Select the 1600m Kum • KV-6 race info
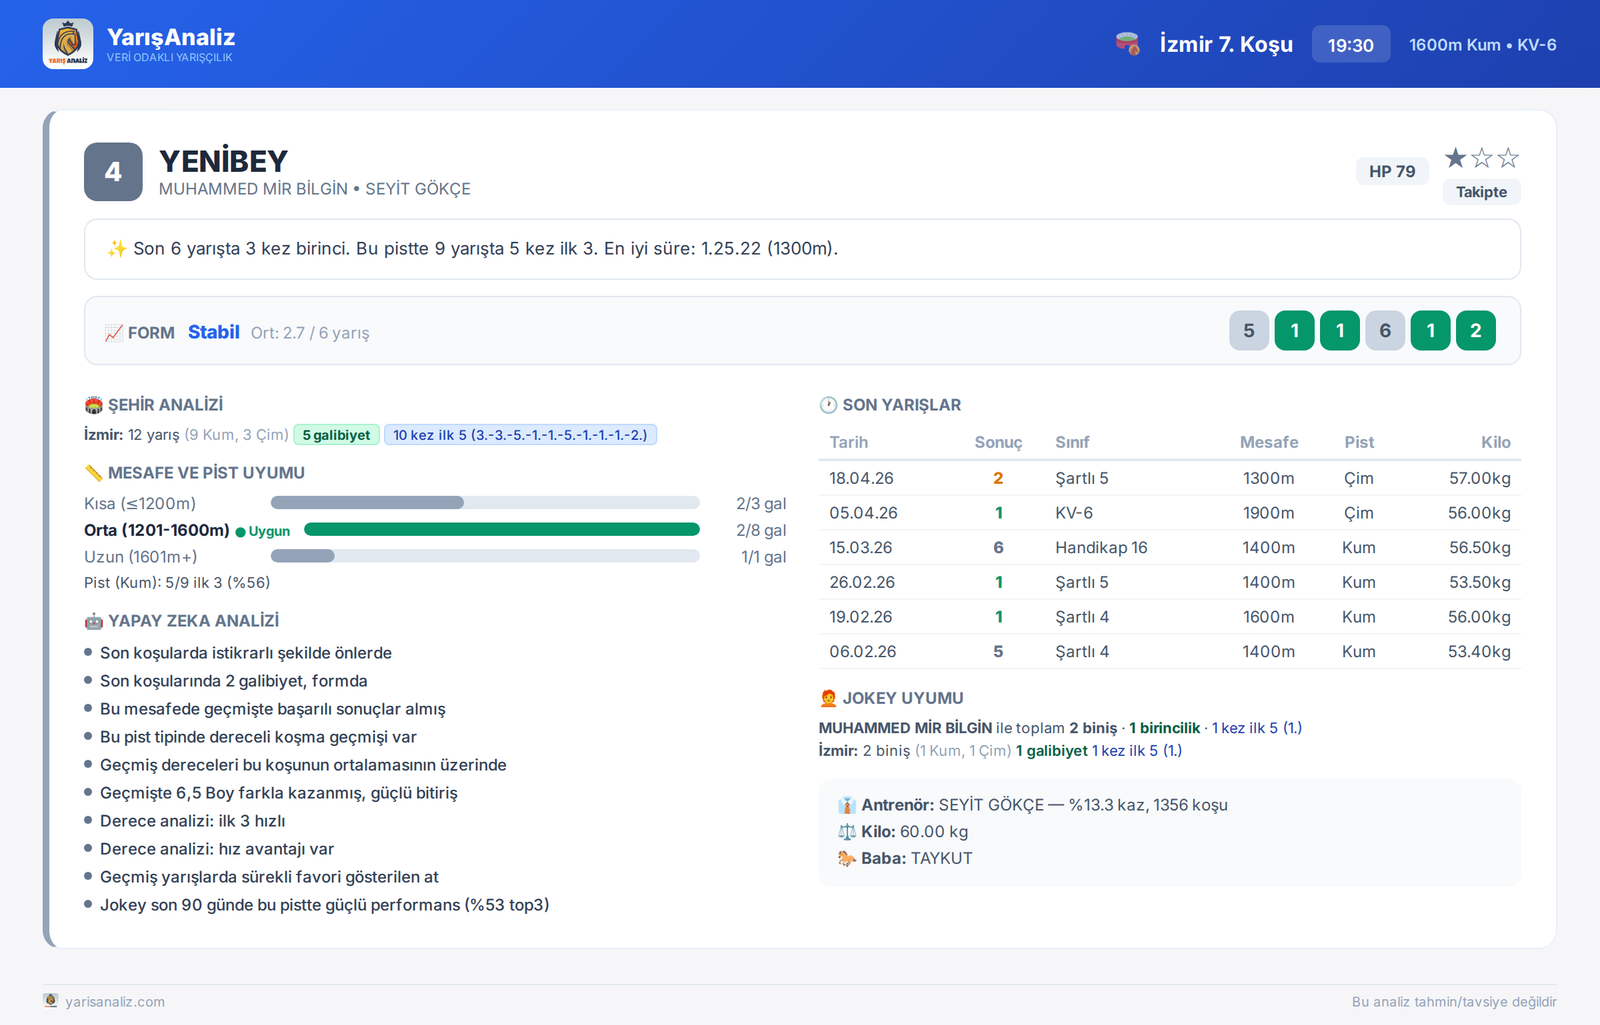The width and height of the screenshot is (1600, 1025). pos(1483,45)
